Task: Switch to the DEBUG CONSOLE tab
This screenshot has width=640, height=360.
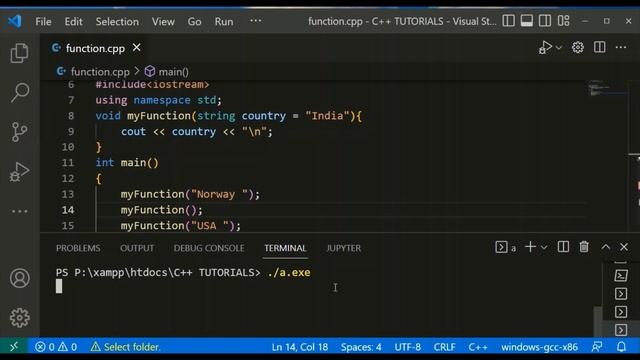Action: tap(209, 248)
